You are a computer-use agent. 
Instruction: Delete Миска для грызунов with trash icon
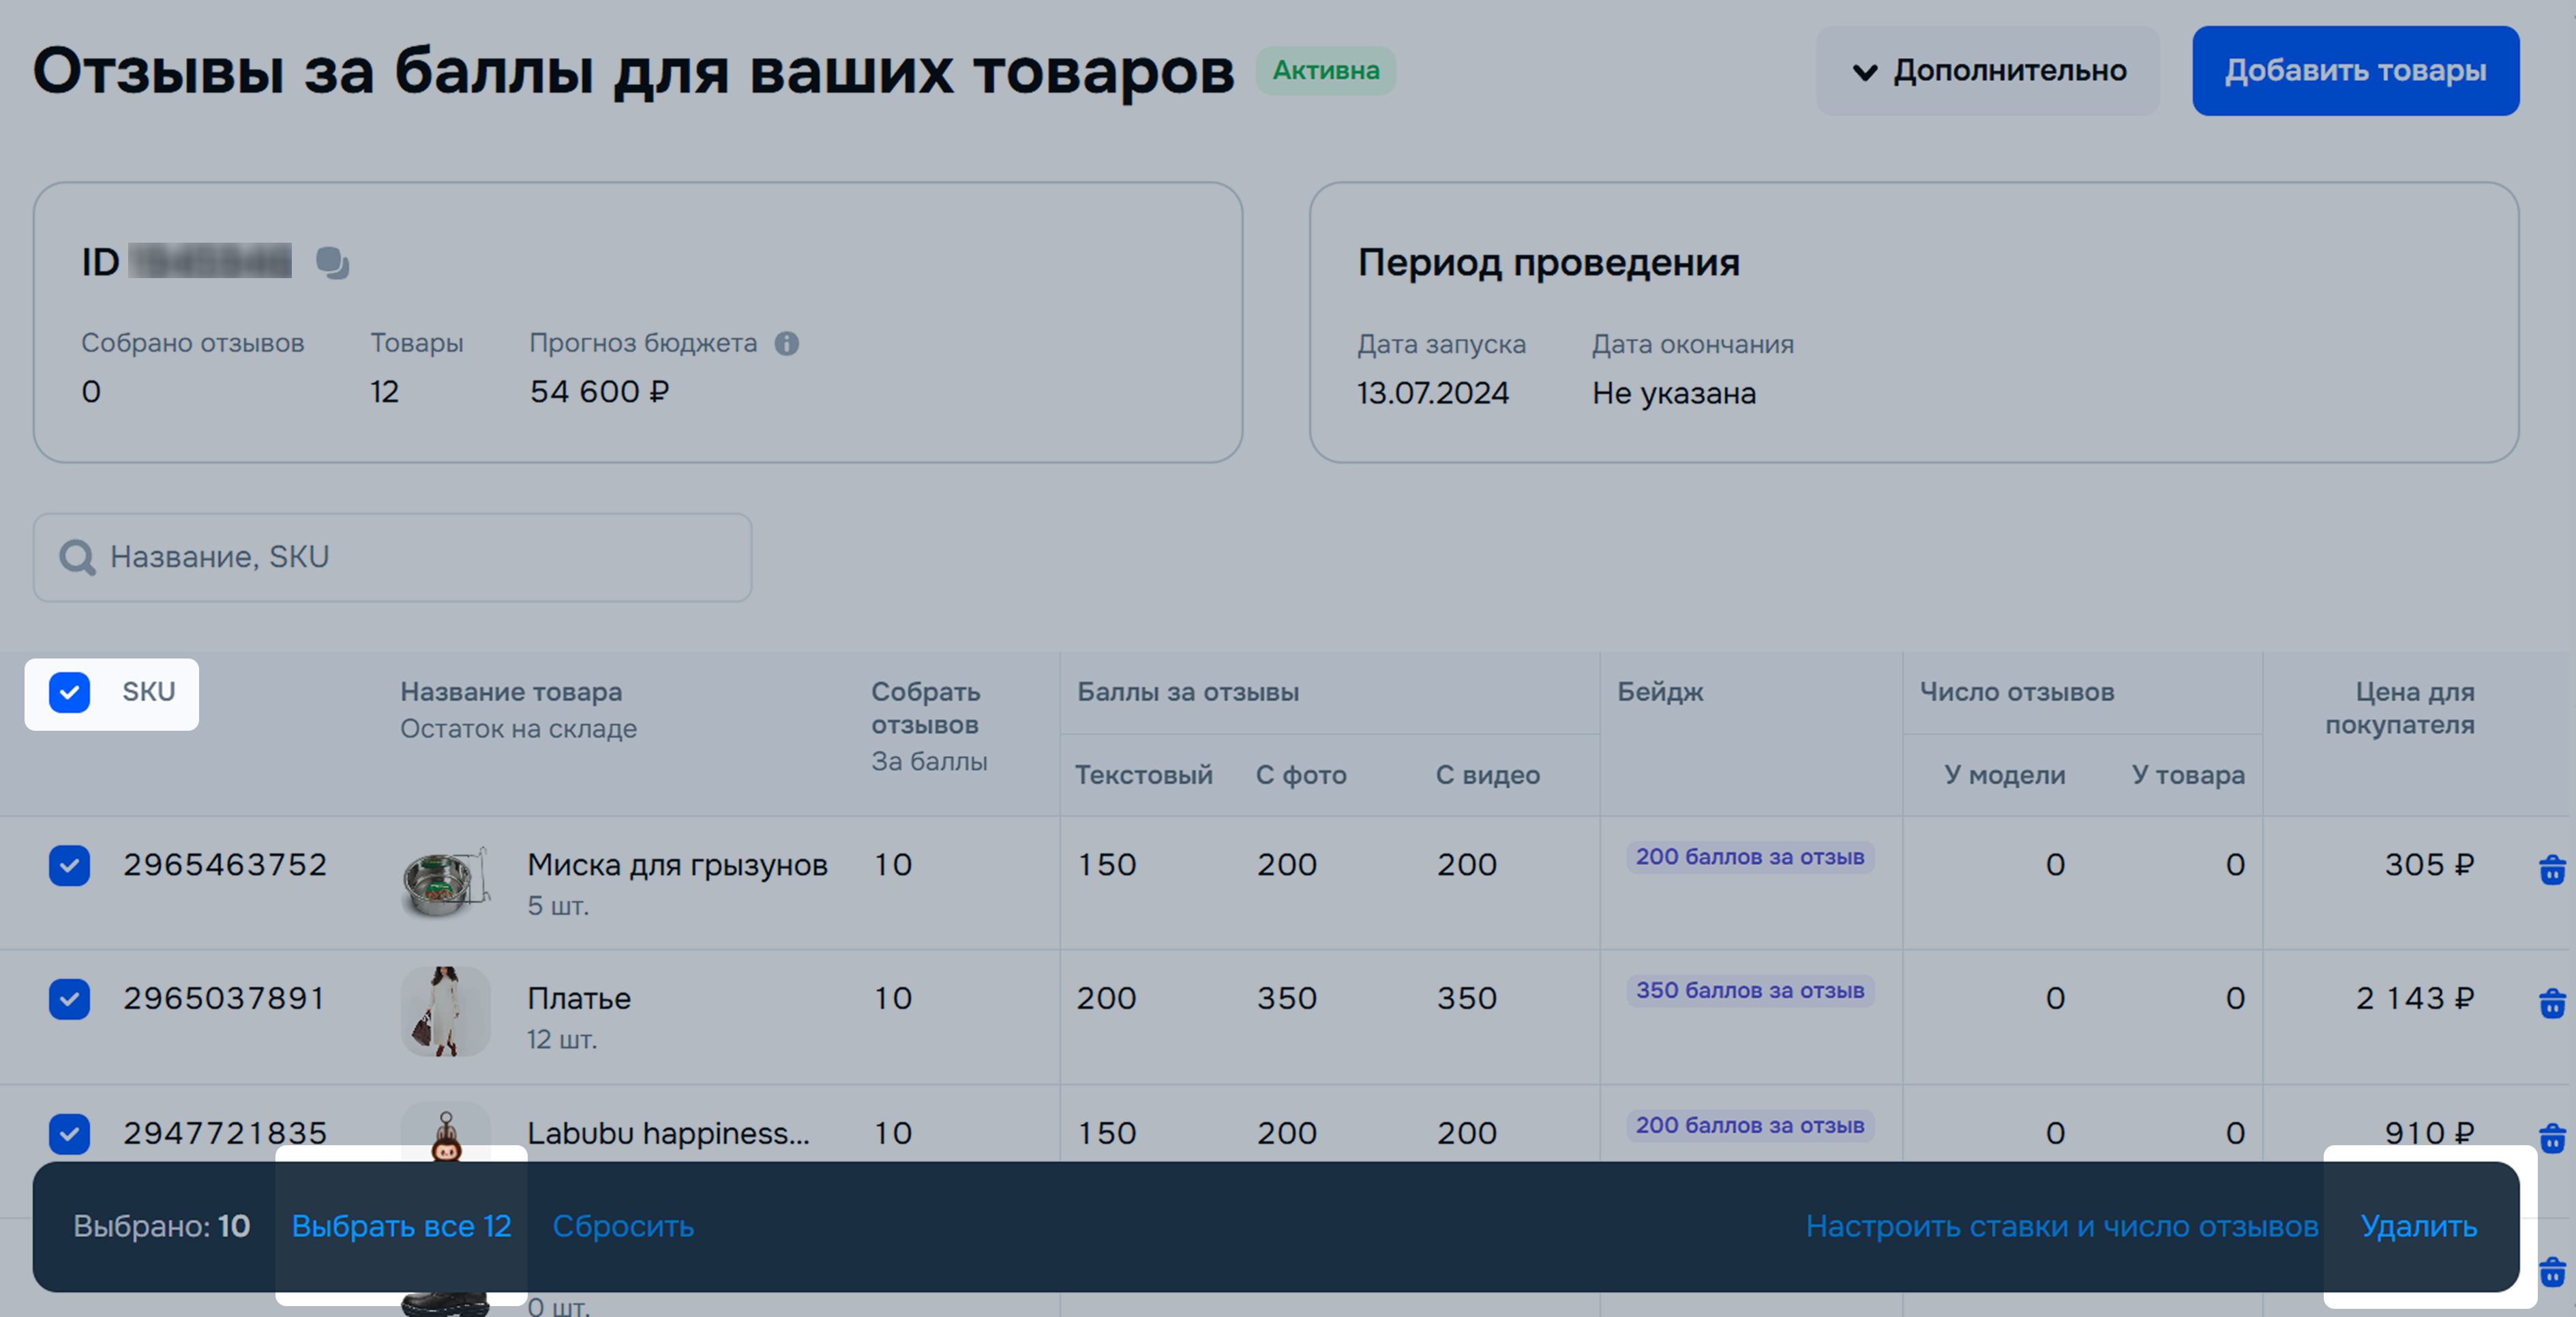tap(2551, 870)
